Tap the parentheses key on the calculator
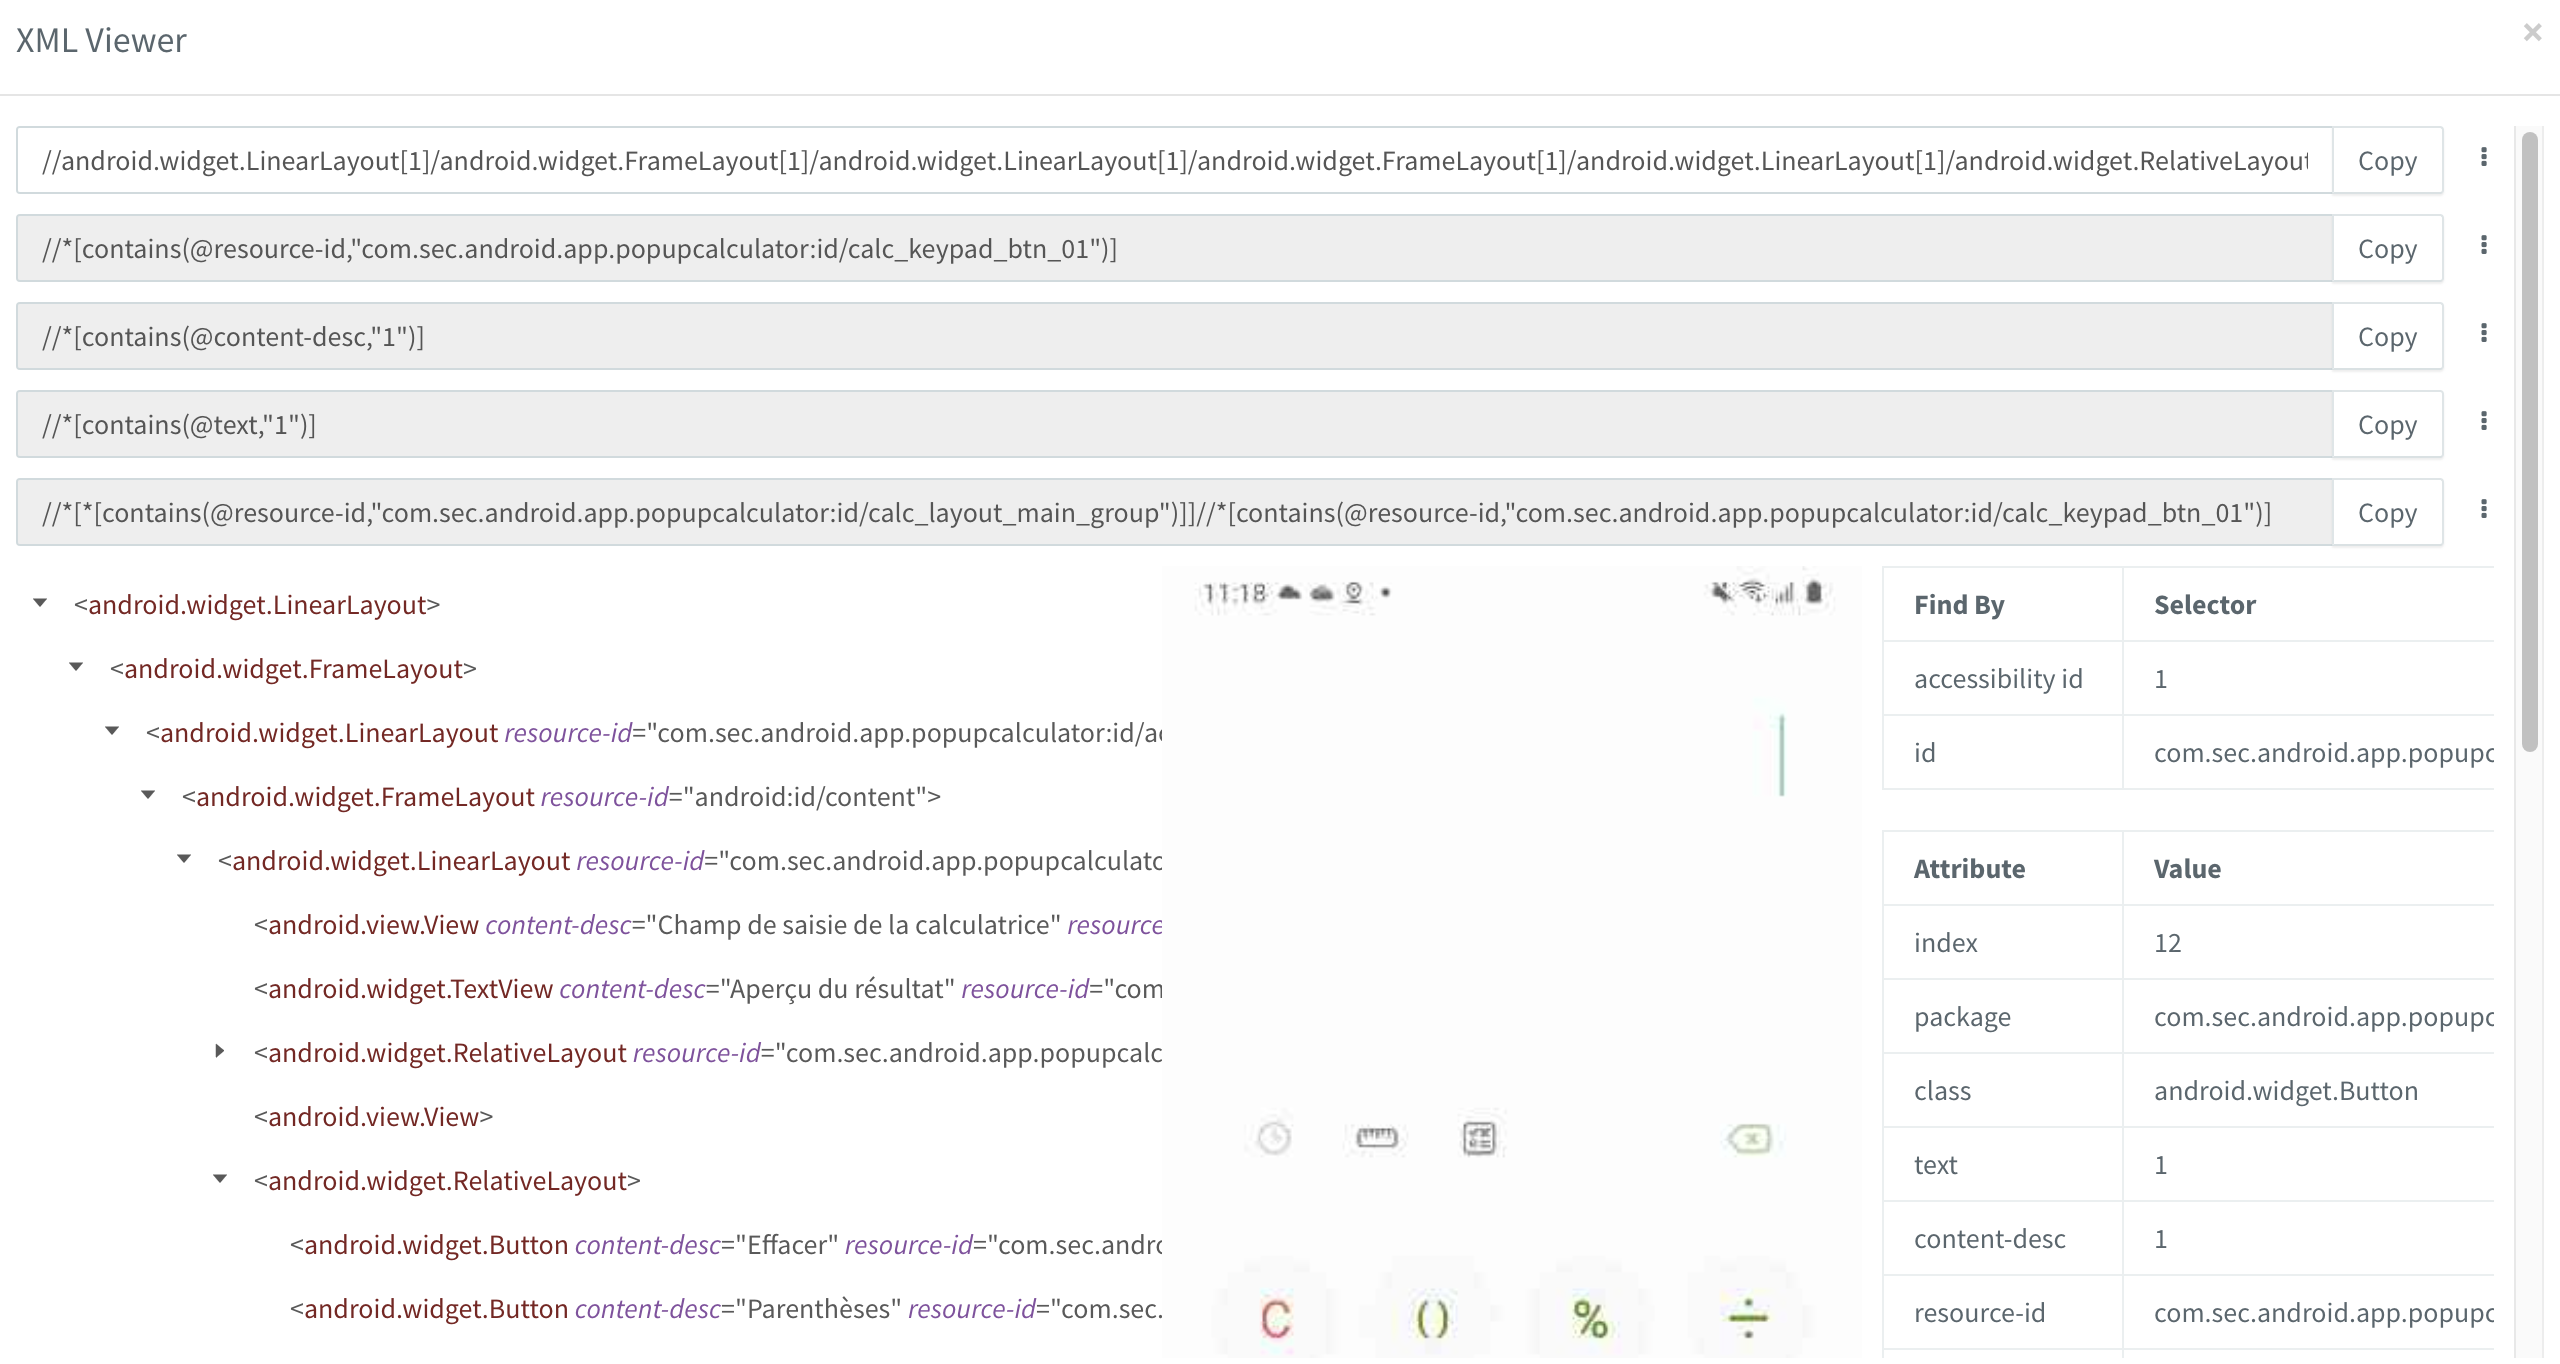 pos(1432,1318)
